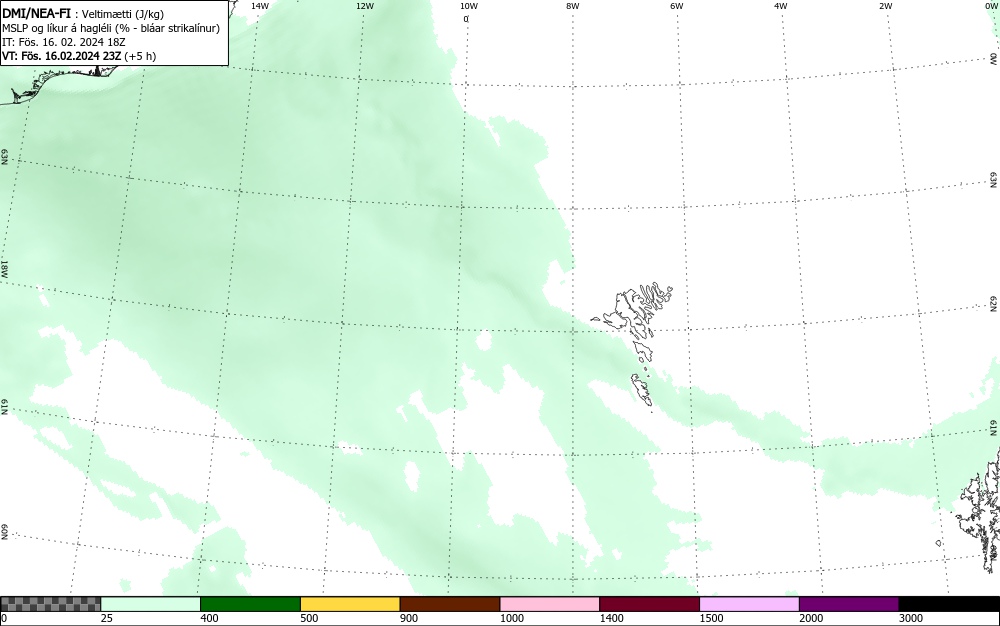The image size is (1000, 626).
Task: Click the legend value "25"
Action: point(107,618)
